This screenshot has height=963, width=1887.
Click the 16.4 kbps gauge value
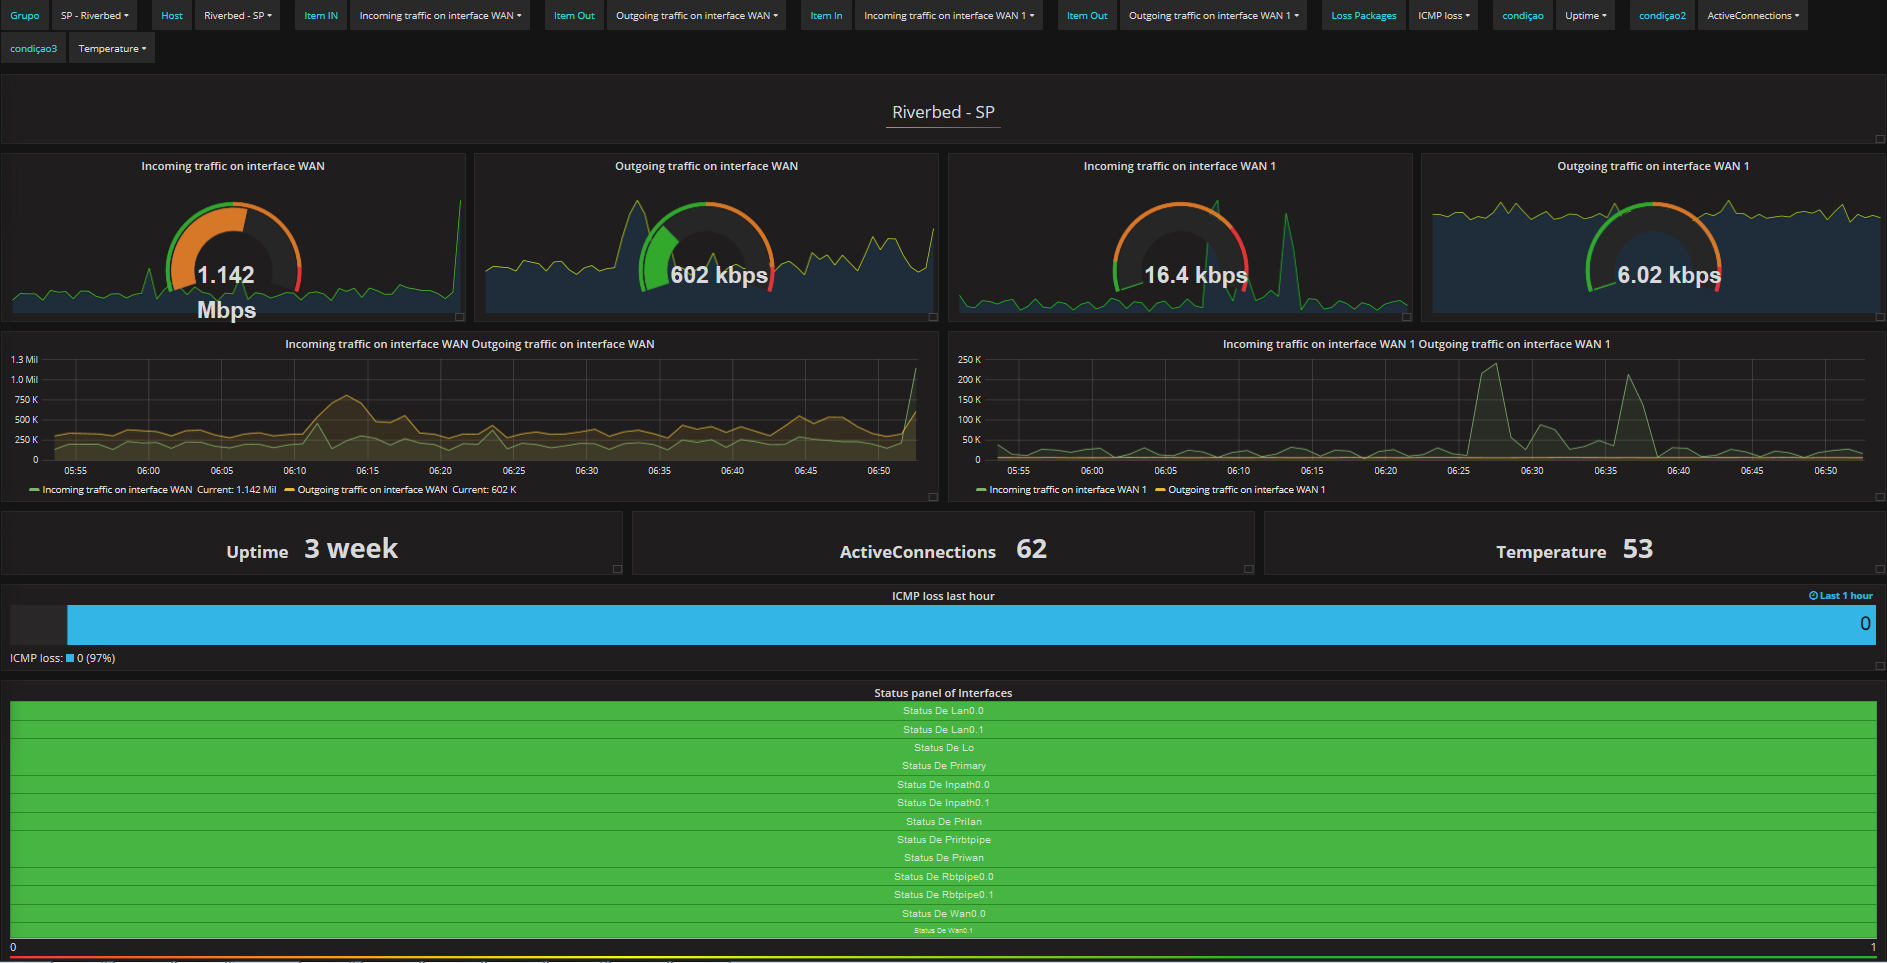1195,275
